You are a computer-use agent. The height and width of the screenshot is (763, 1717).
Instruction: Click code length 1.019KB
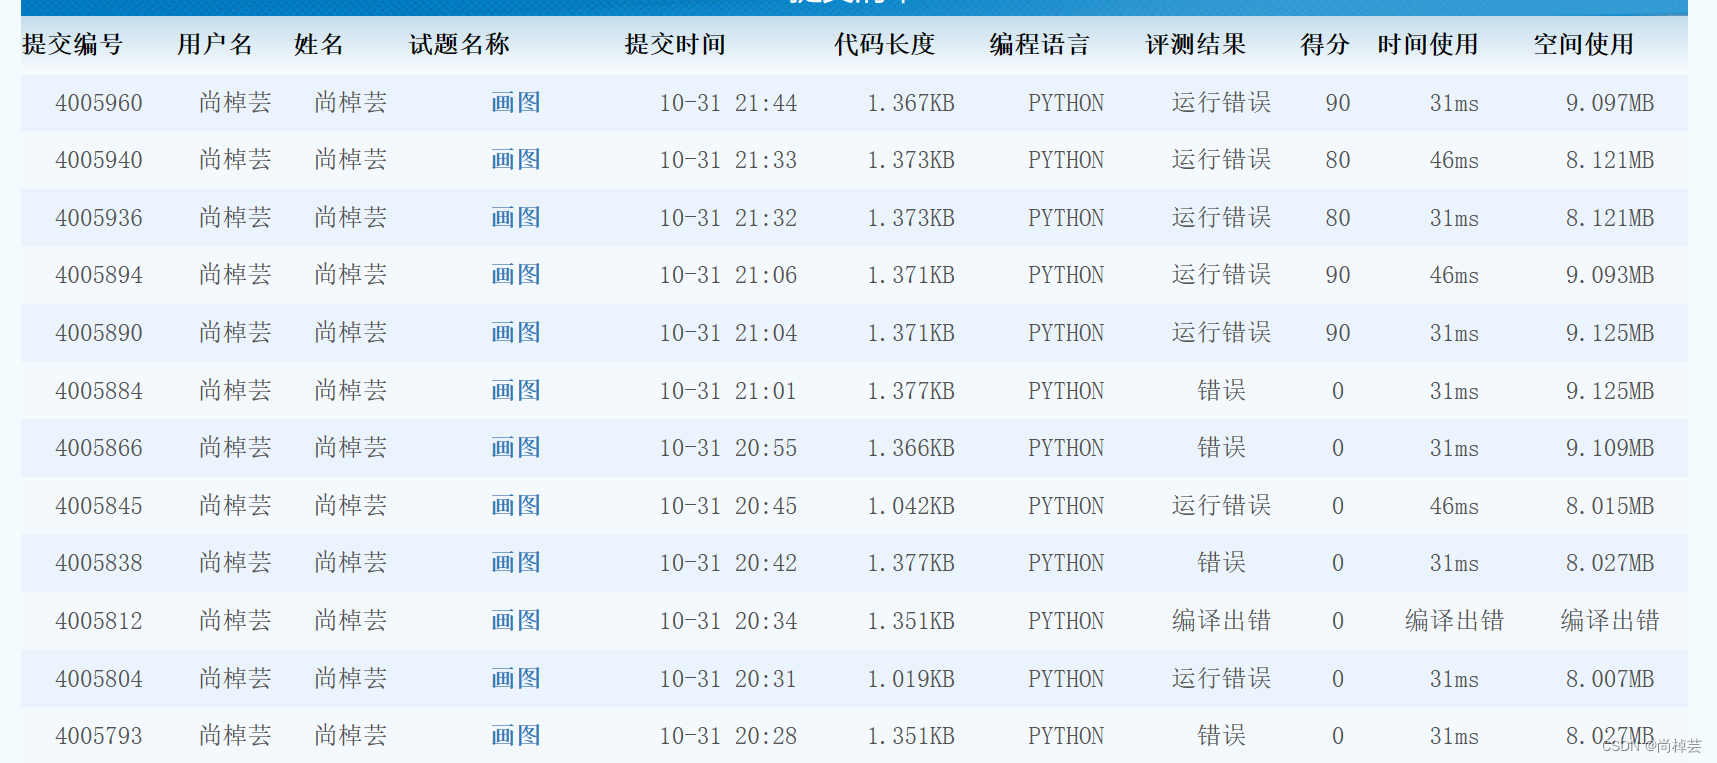911,679
